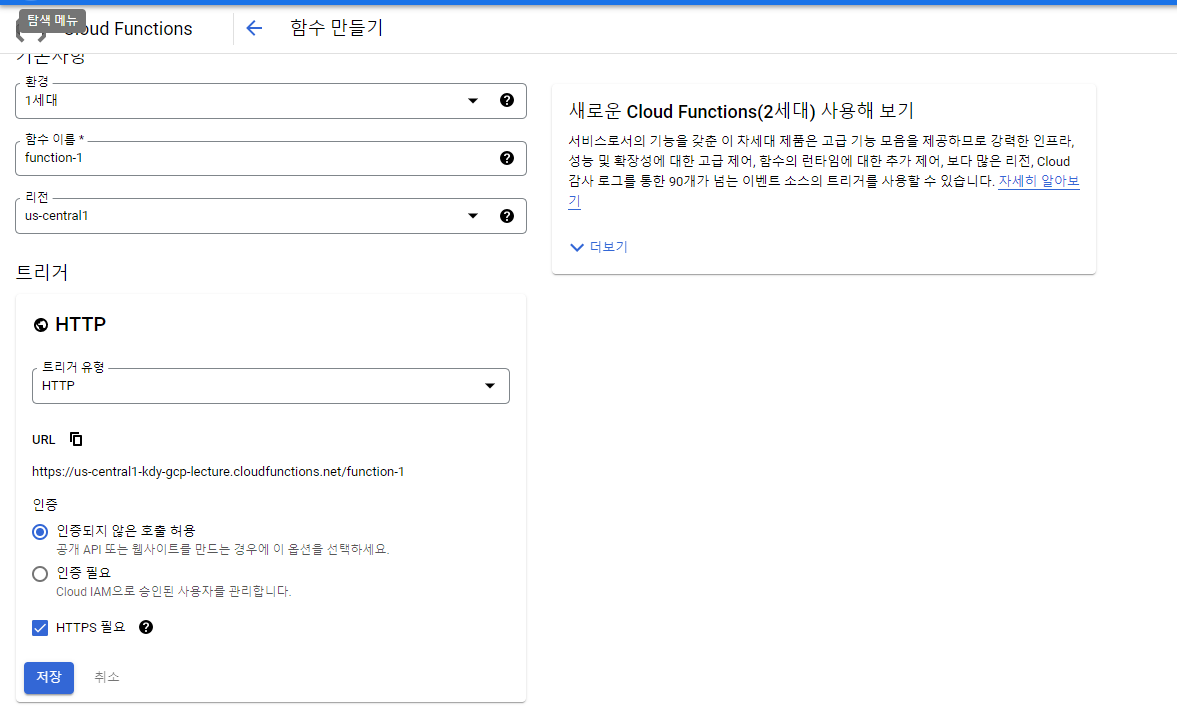Open the 트리거 유형 dropdown showing HTTP
Screen dimensions: 1177x721
(271, 386)
